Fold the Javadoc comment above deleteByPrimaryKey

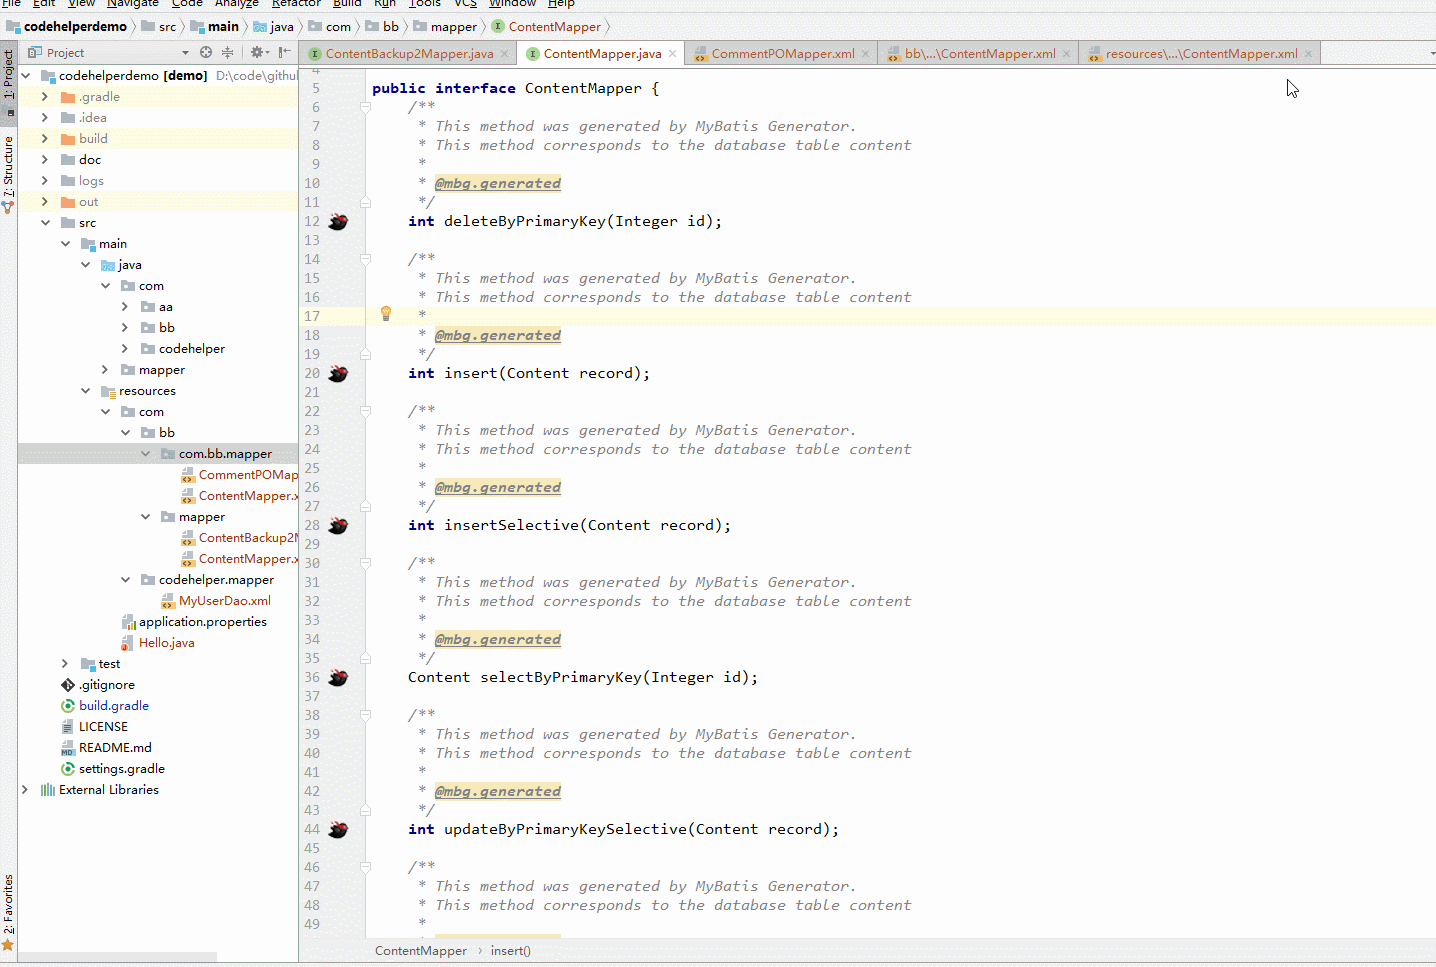[365, 107]
